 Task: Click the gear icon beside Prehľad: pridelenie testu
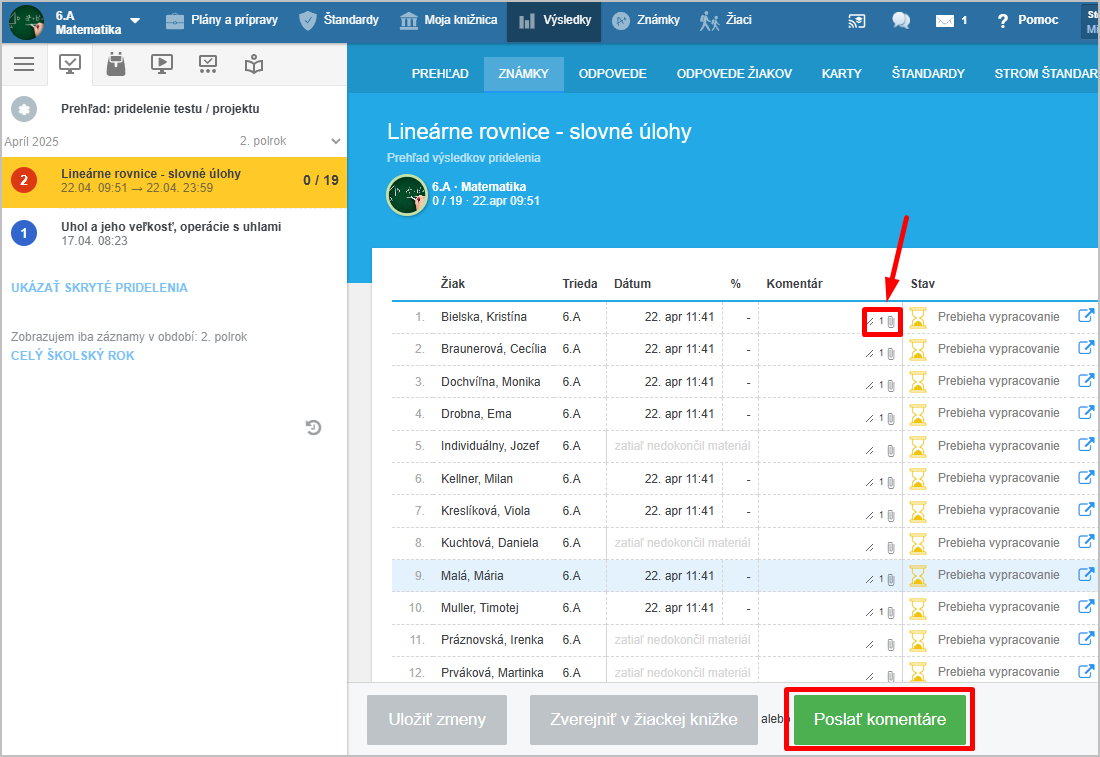click(24, 109)
